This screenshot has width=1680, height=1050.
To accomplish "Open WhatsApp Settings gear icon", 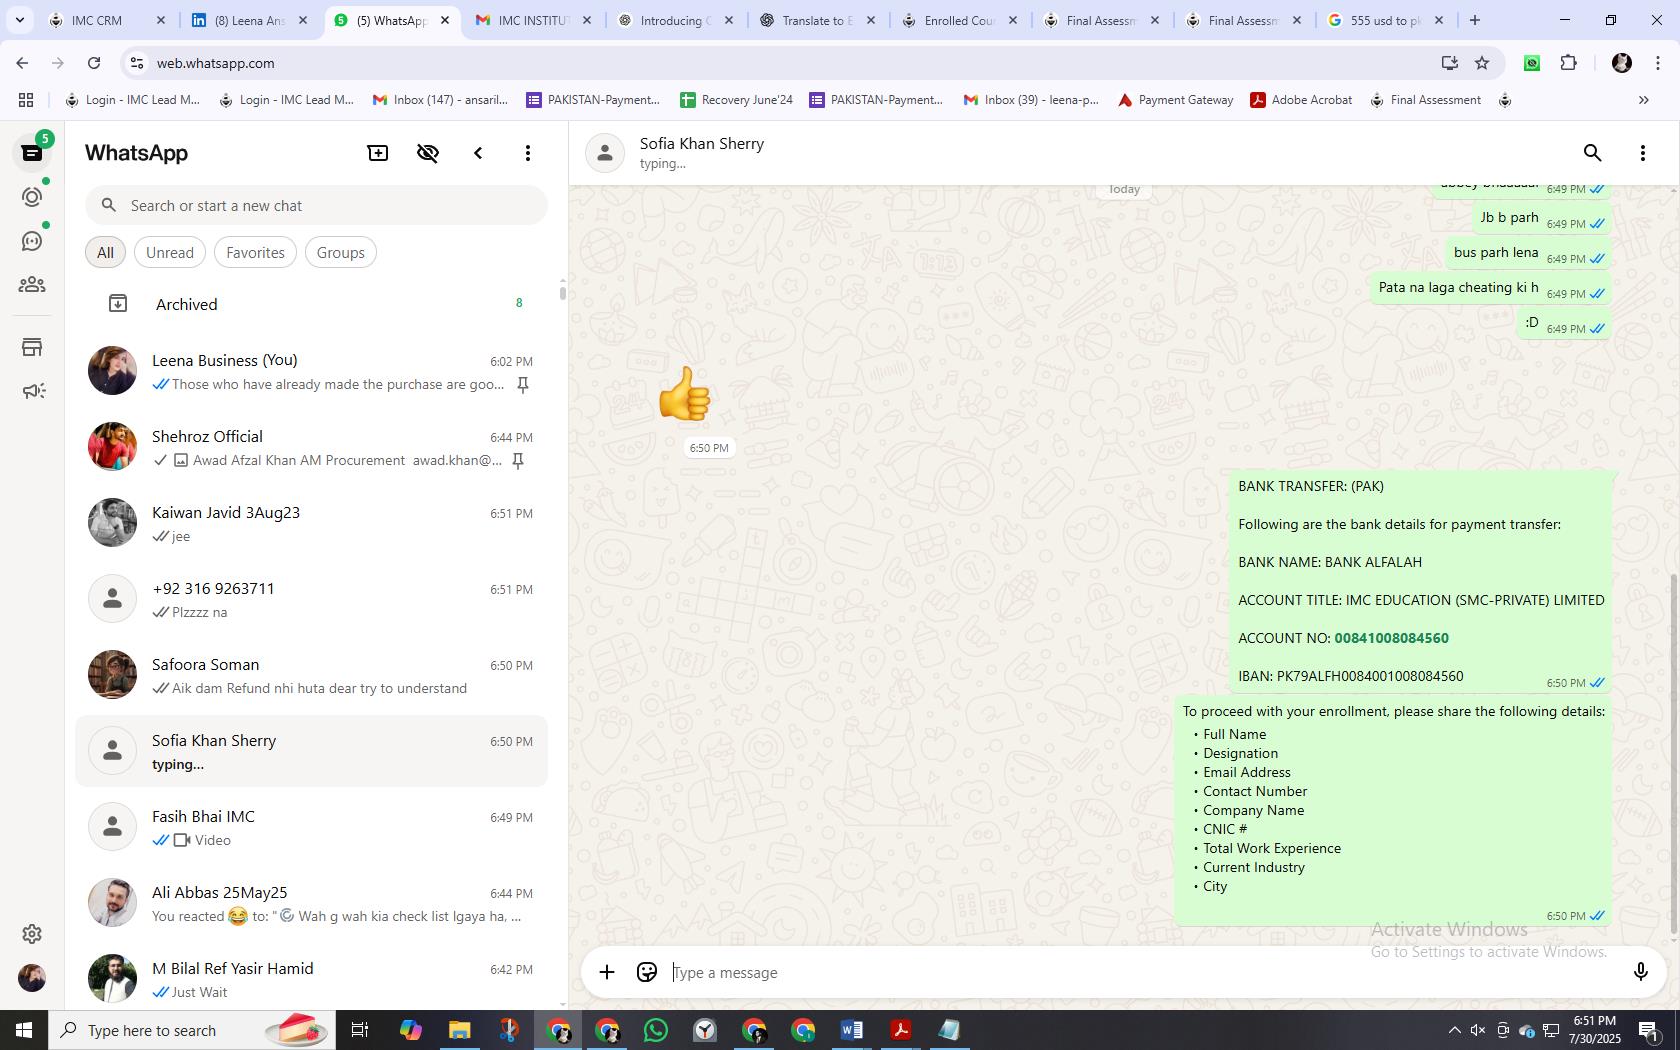I will coord(32,933).
